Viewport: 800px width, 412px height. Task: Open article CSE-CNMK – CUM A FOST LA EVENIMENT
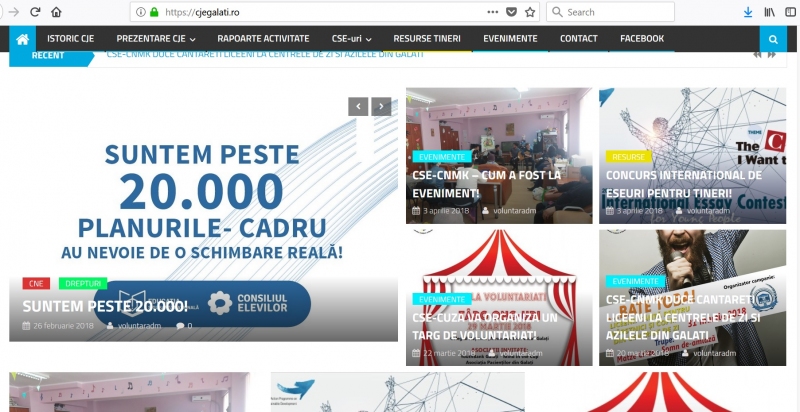coord(487,184)
